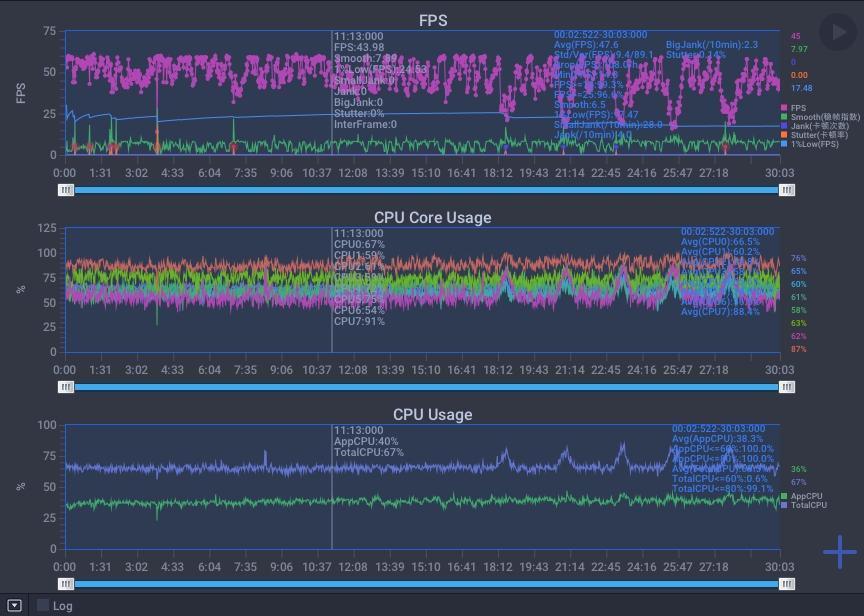Image resolution: width=864 pixels, height=616 pixels.
Task: Click the play button in top-right corner
Action: click(x=838, y=33)
